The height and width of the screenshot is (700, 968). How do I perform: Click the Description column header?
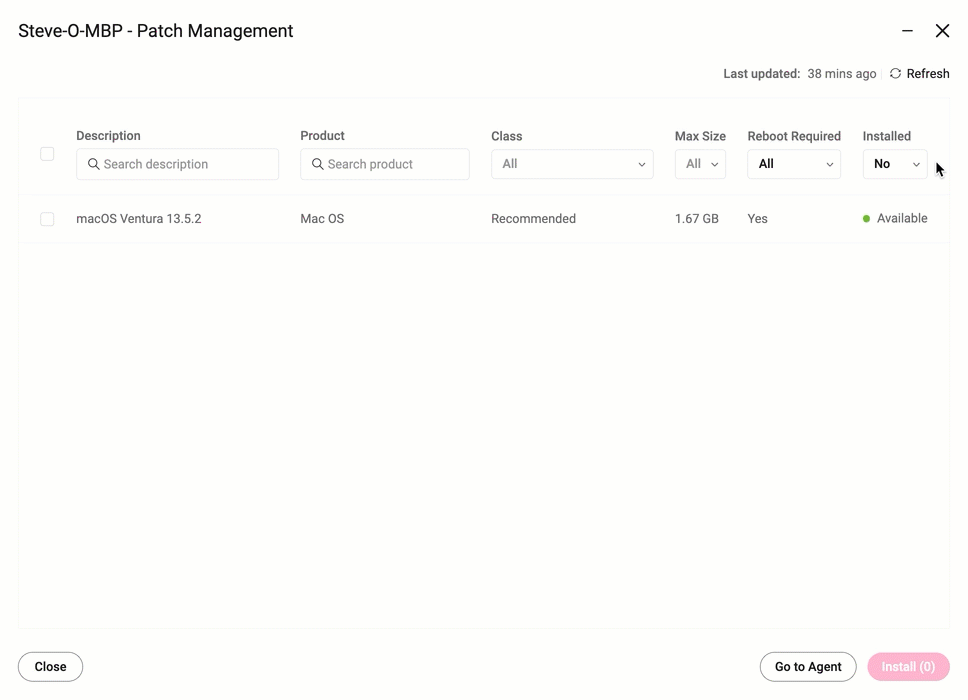click(109, 136)
